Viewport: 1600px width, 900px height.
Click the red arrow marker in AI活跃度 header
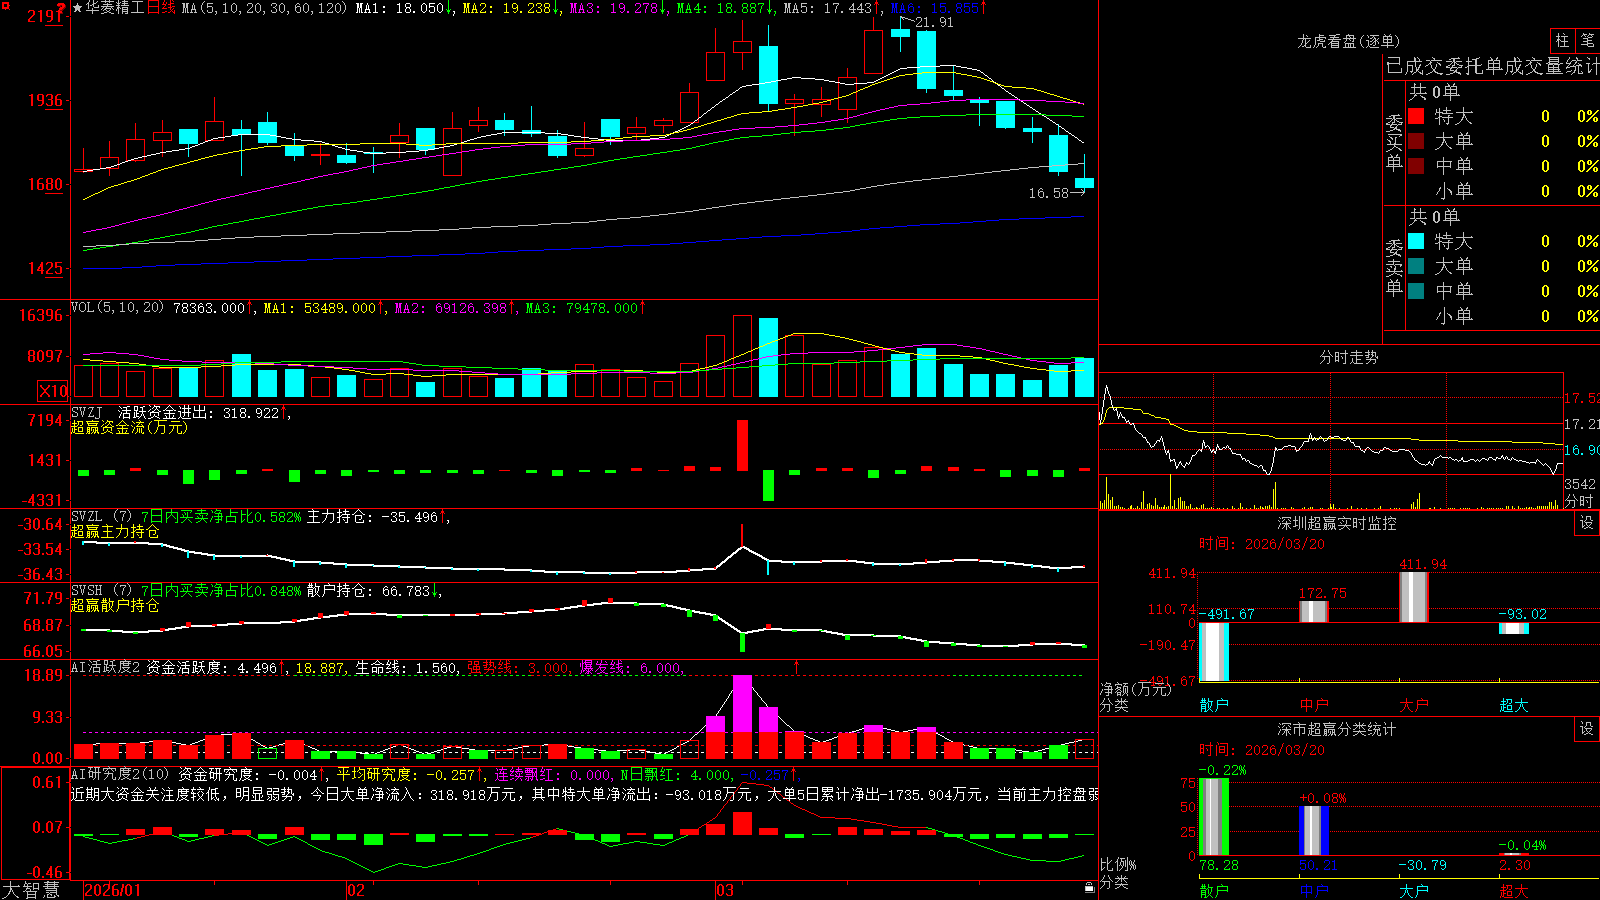pos(797,666)
